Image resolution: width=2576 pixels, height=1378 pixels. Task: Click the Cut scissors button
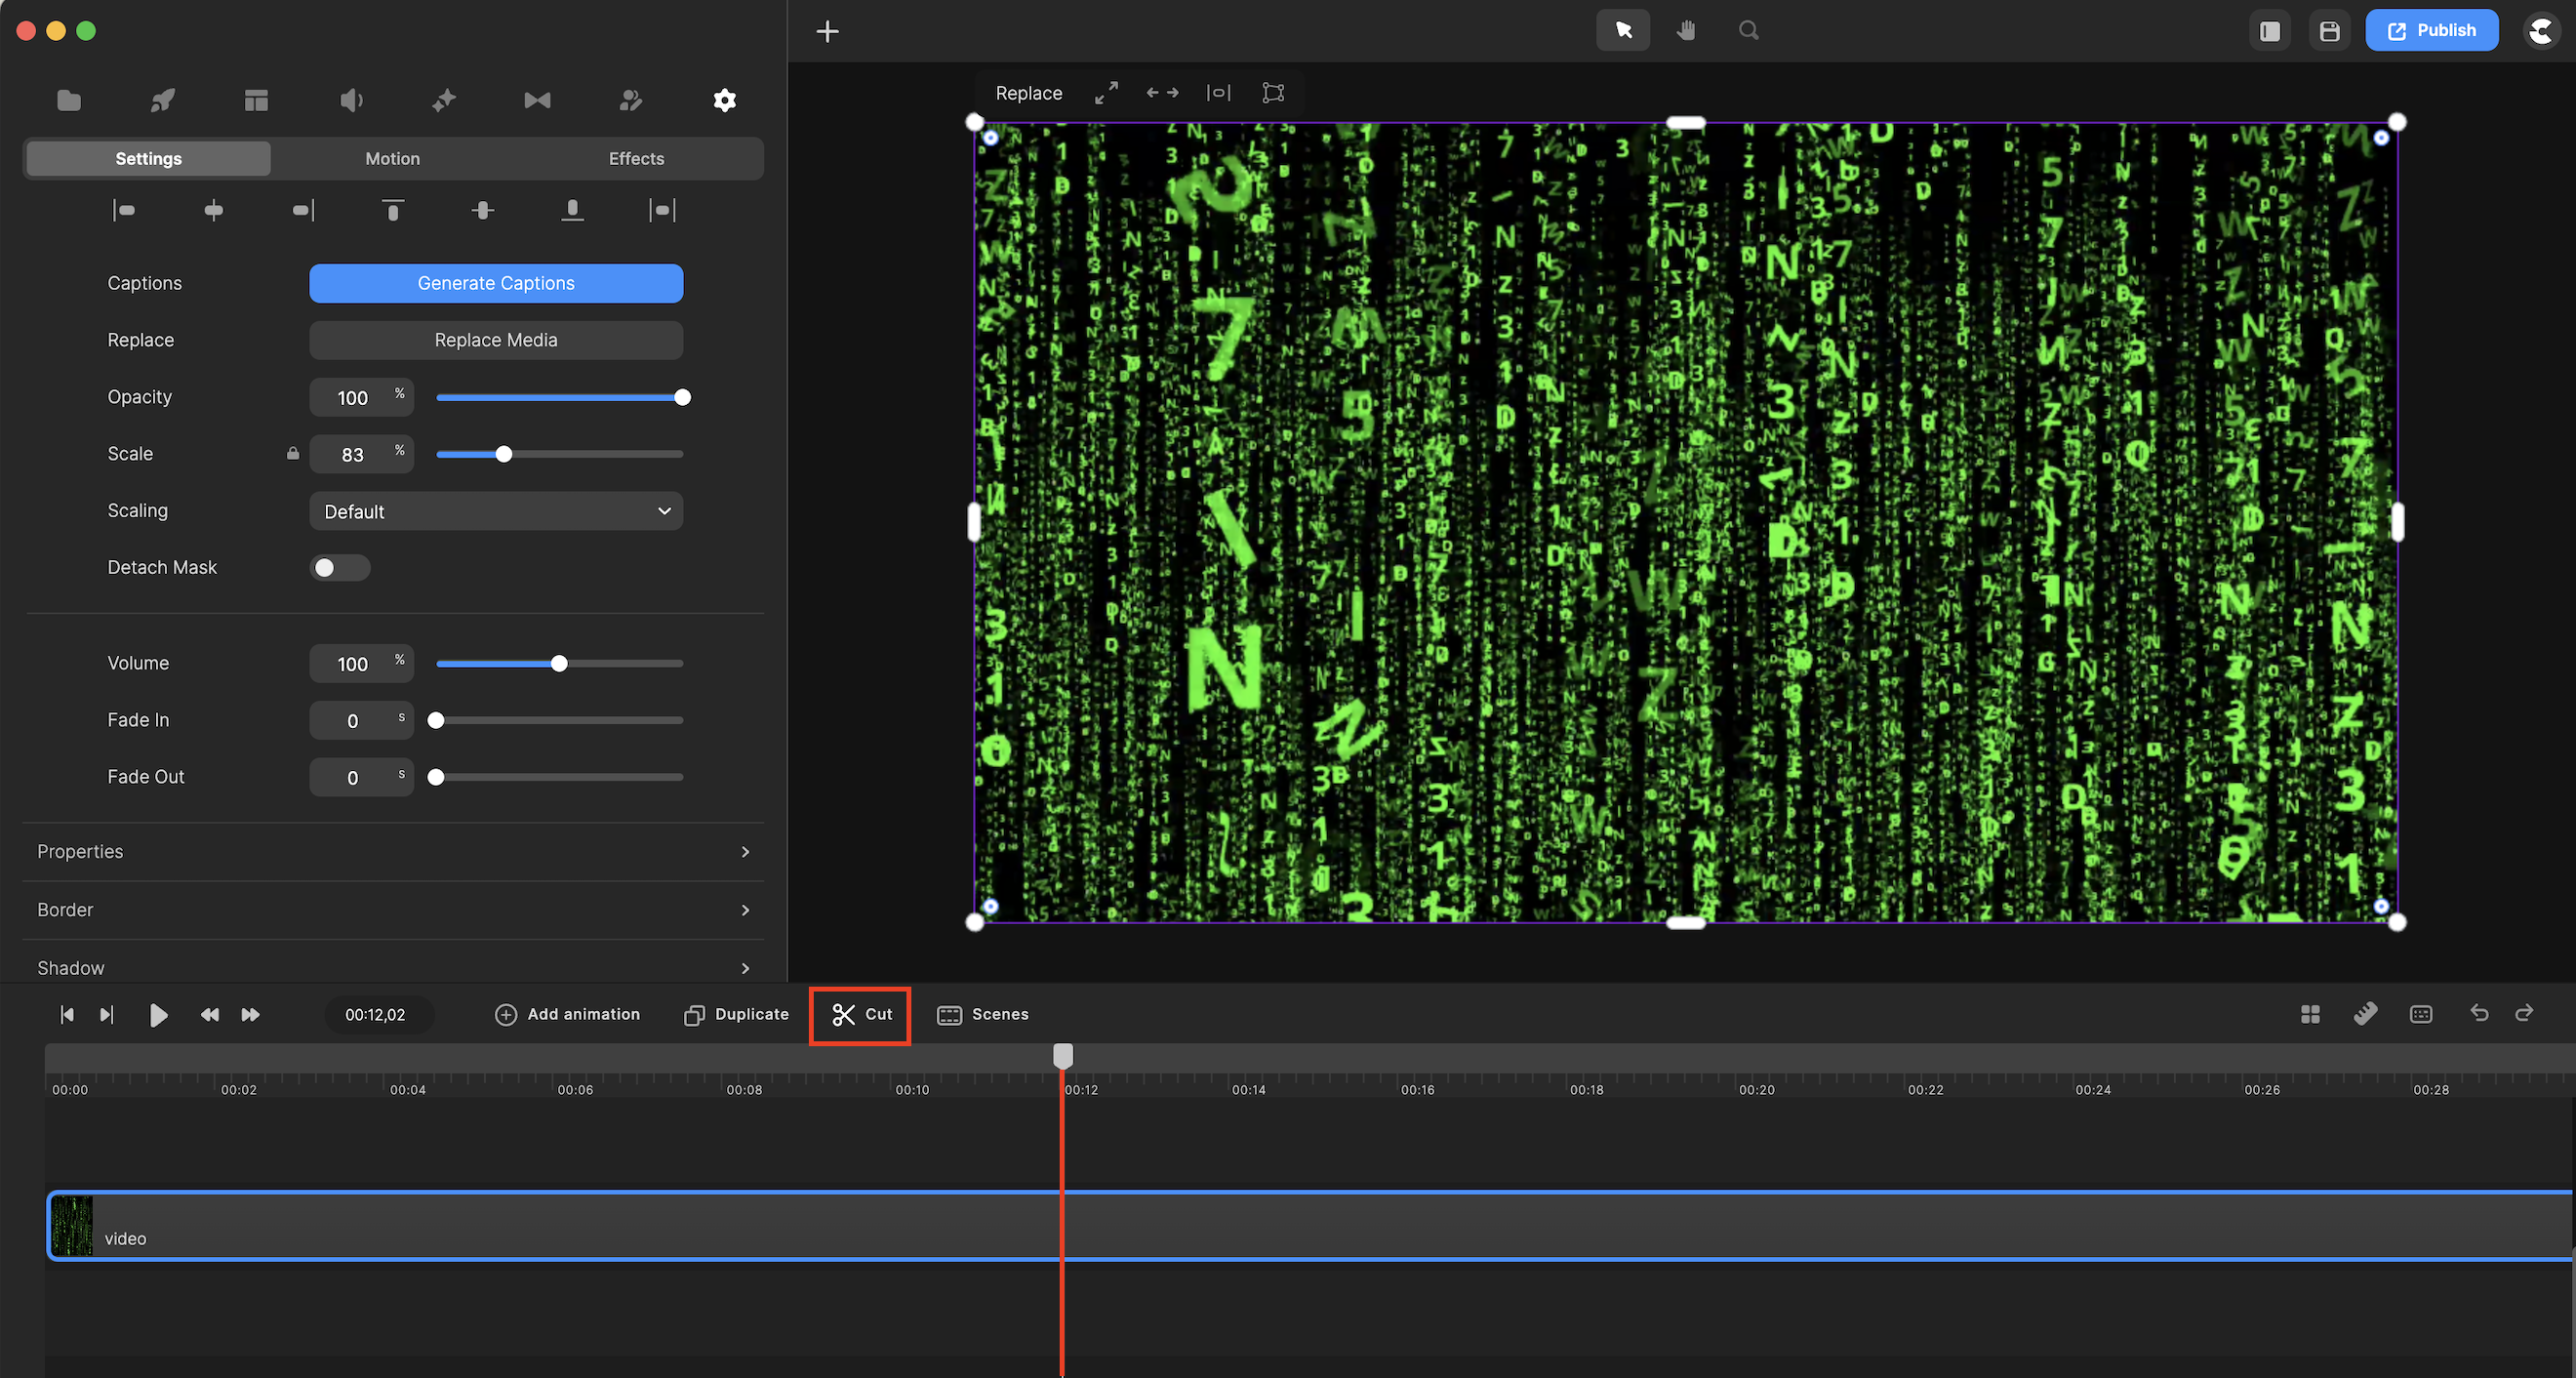861,1014
